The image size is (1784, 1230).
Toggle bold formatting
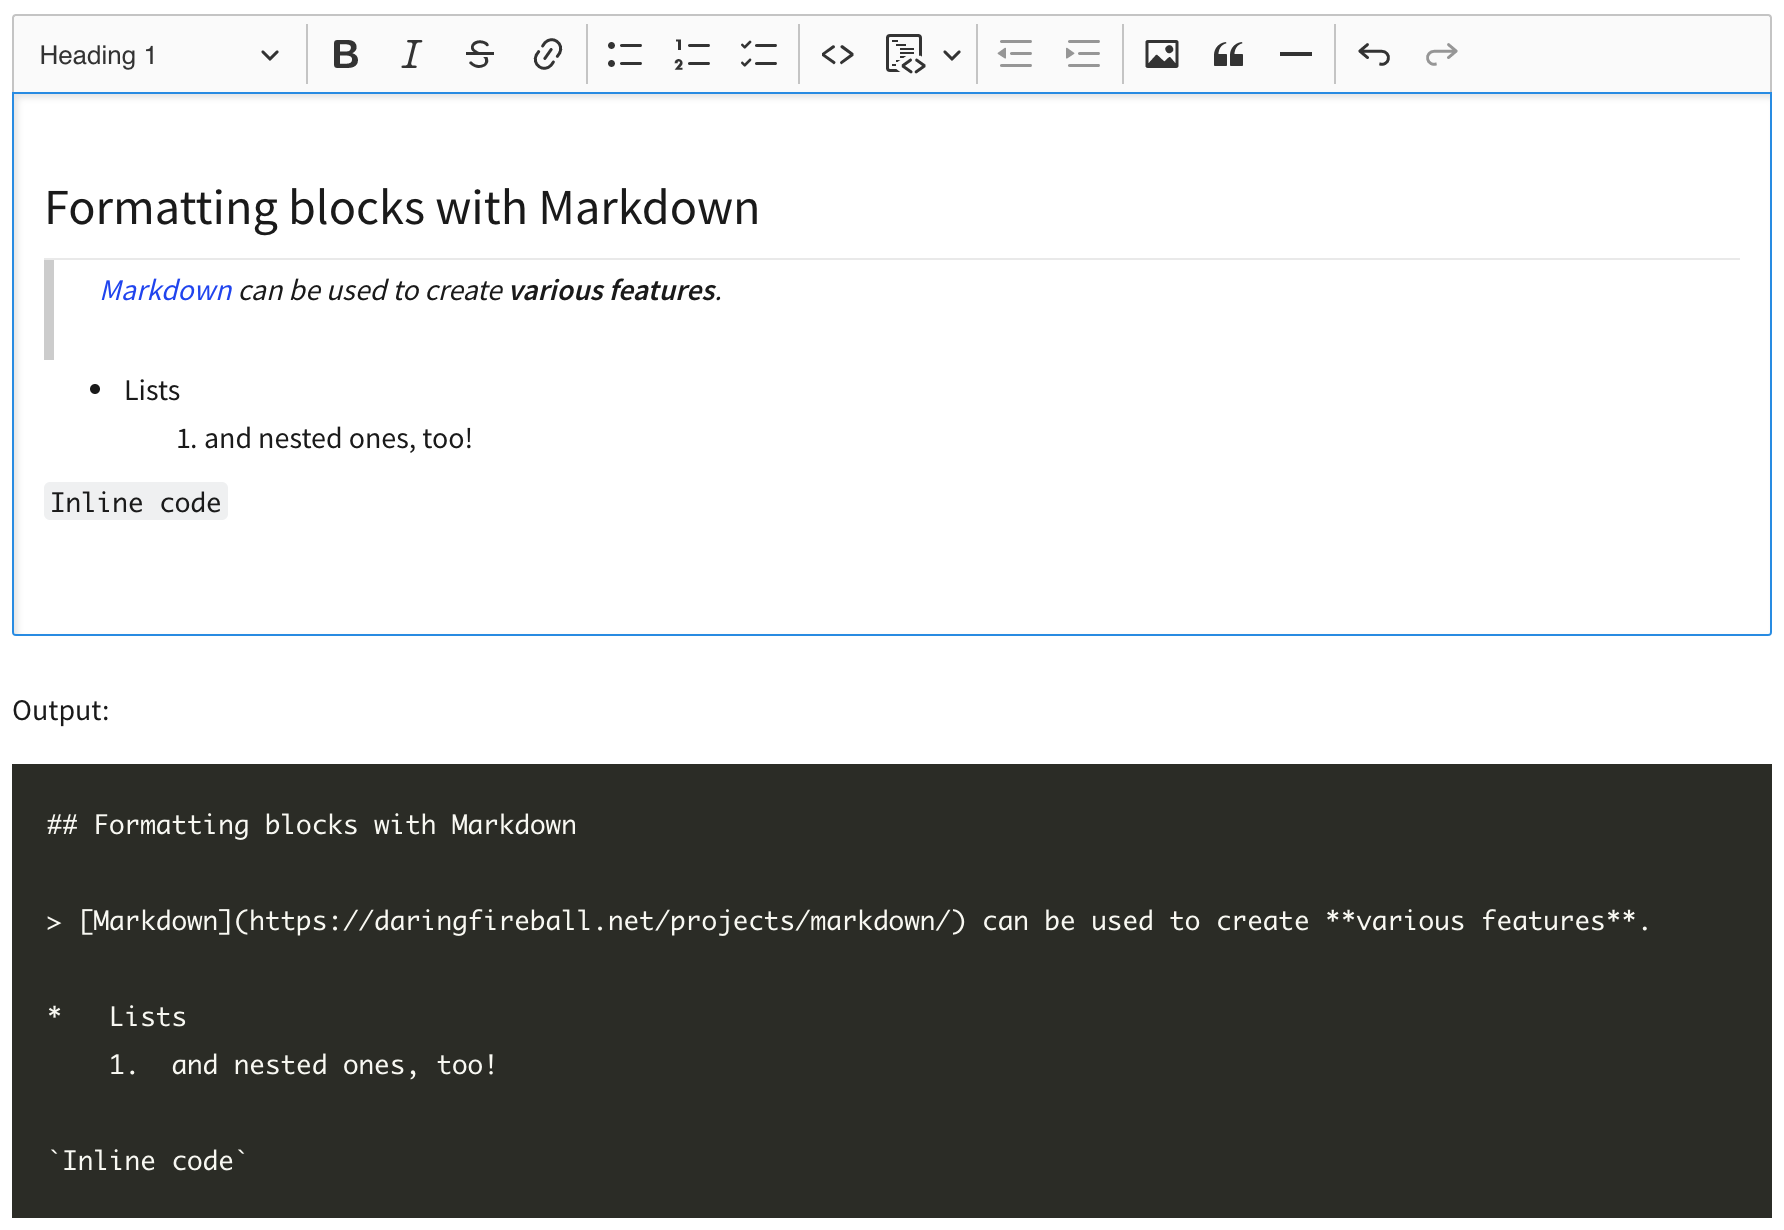pos(345,55)
